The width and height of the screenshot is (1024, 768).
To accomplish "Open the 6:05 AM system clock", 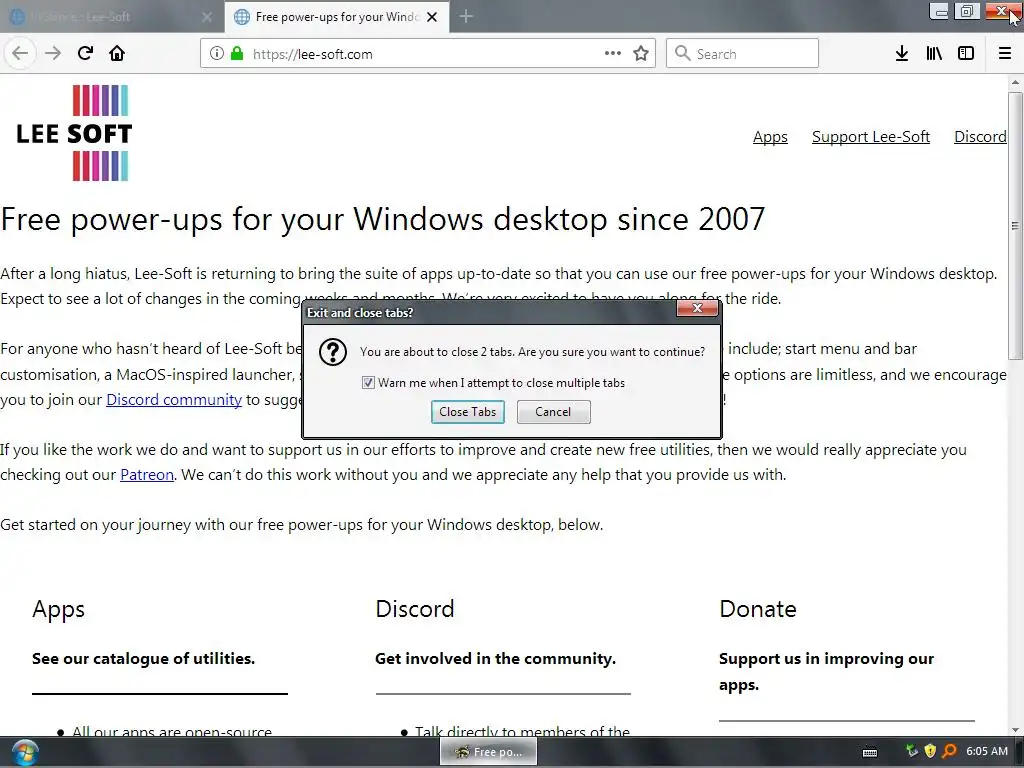I will tap(987, 752).
